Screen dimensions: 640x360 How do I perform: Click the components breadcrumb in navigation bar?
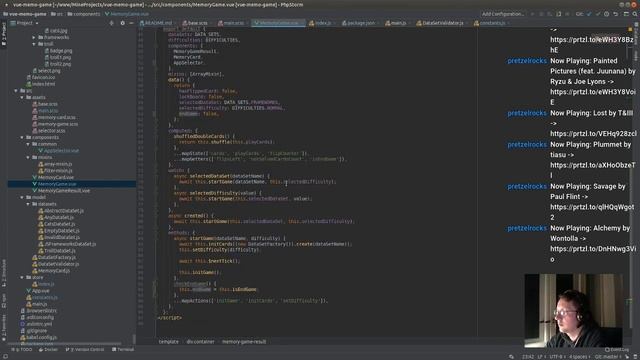click(84, 14)
